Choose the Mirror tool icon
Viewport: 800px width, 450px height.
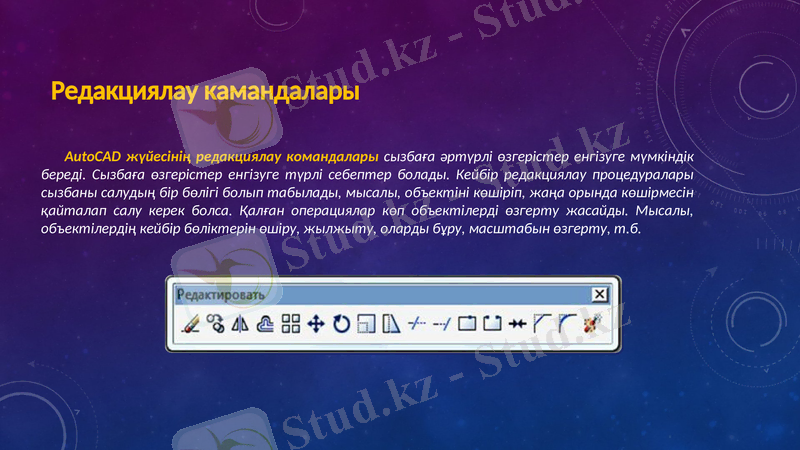tap(240, 323)
